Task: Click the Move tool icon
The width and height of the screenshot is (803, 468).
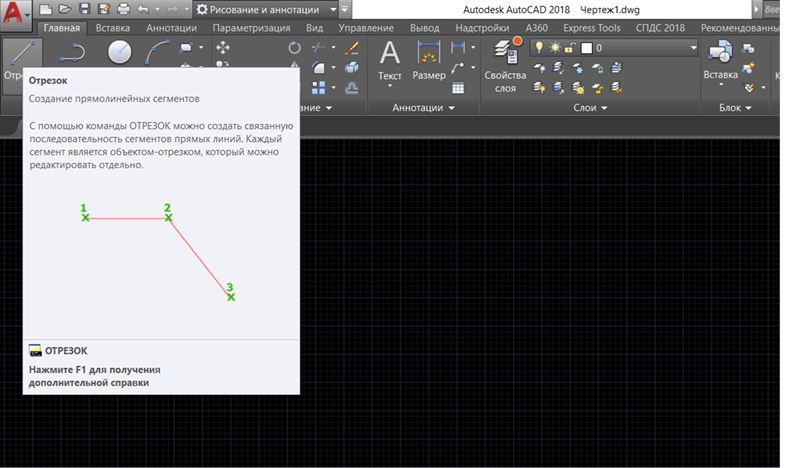Action: tap(222, 47)
